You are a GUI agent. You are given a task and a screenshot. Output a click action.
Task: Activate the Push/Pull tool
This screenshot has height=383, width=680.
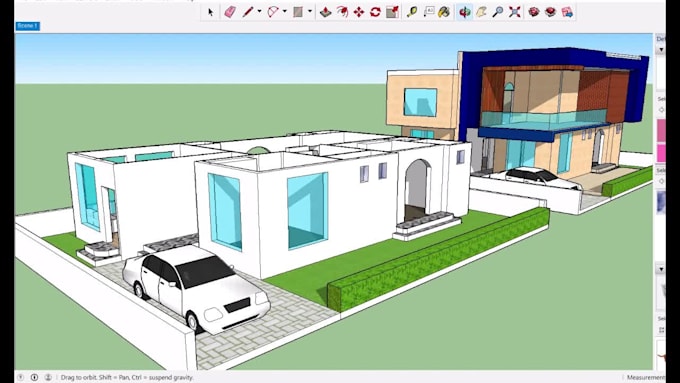pyautogui.click(x=326, y=12)
